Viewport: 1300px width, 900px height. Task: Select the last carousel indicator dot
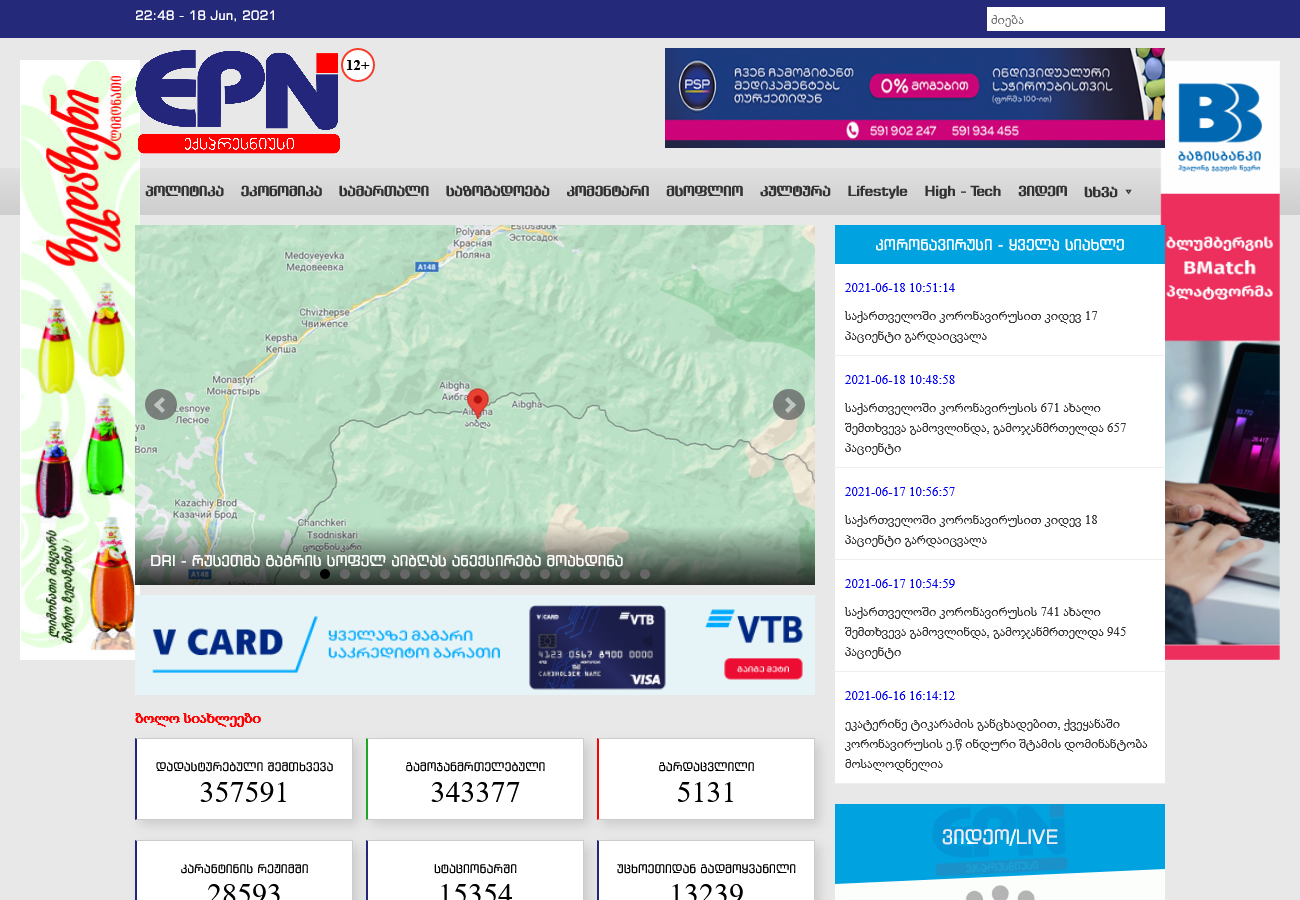tap(645, 574)
